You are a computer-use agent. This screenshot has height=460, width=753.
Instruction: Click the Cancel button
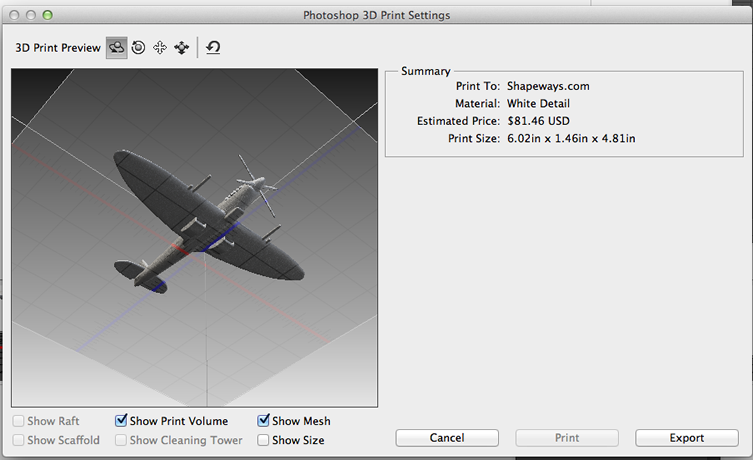(447, 438)
